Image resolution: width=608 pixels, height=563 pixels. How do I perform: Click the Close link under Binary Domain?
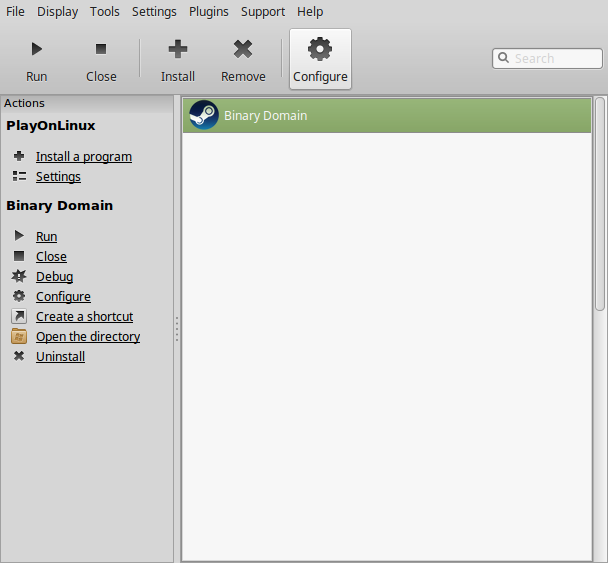[51, 257]
